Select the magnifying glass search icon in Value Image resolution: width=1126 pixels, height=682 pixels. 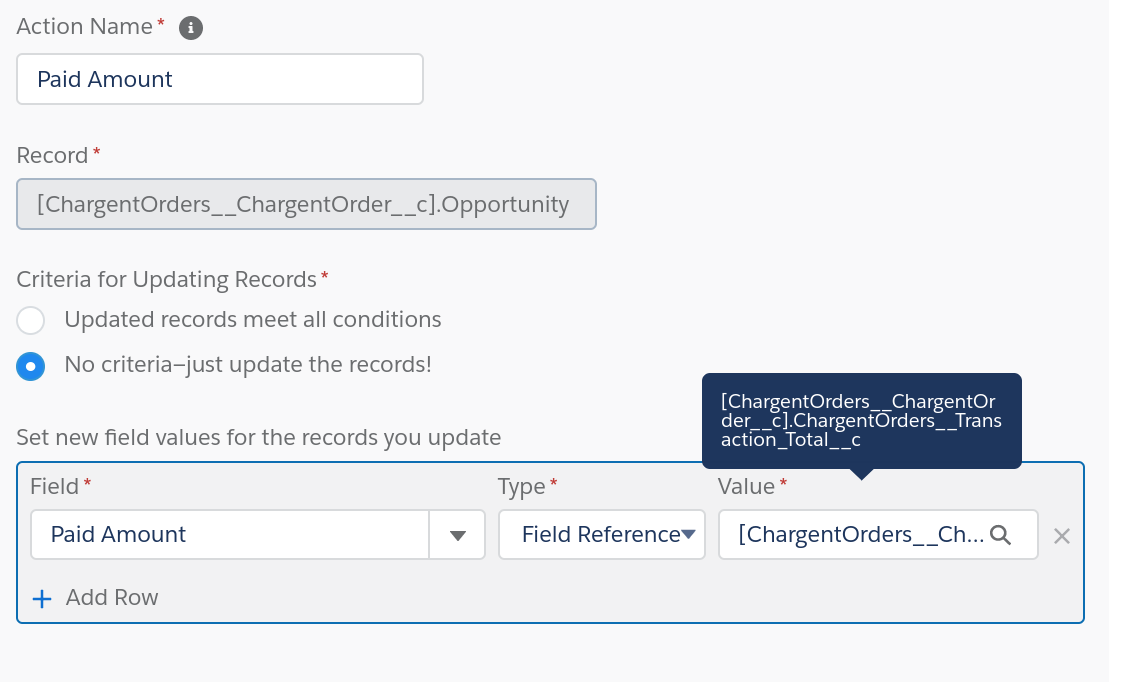point(1001,535)
